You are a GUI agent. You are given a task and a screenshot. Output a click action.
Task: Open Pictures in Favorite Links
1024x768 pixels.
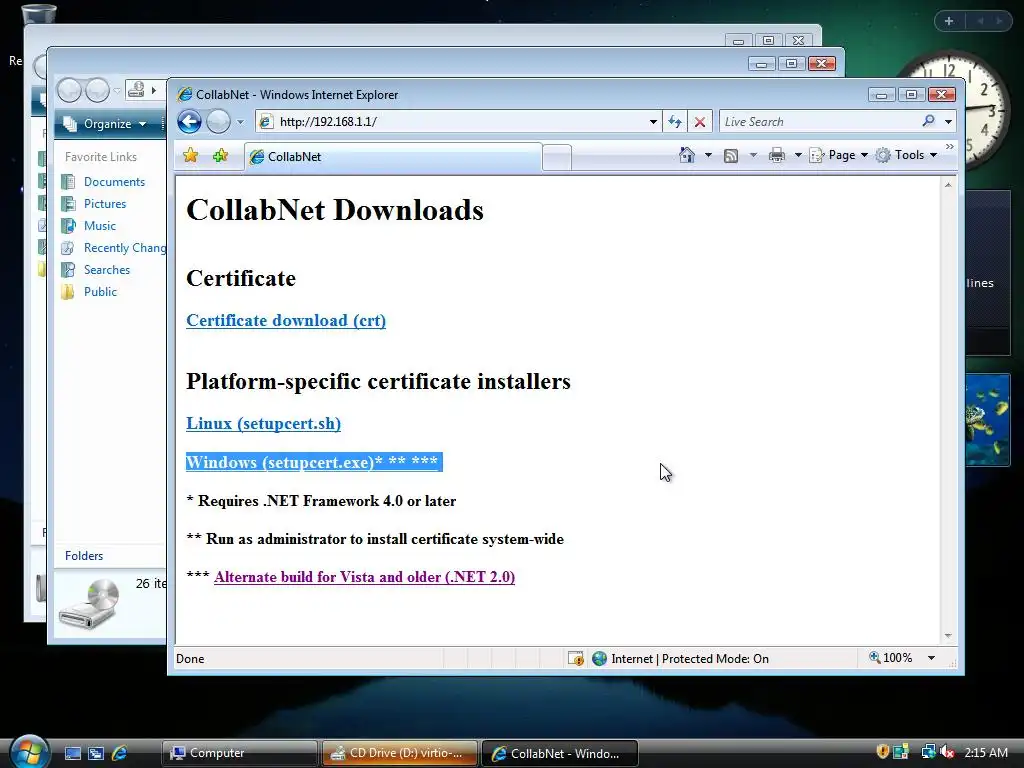point(104,204)
